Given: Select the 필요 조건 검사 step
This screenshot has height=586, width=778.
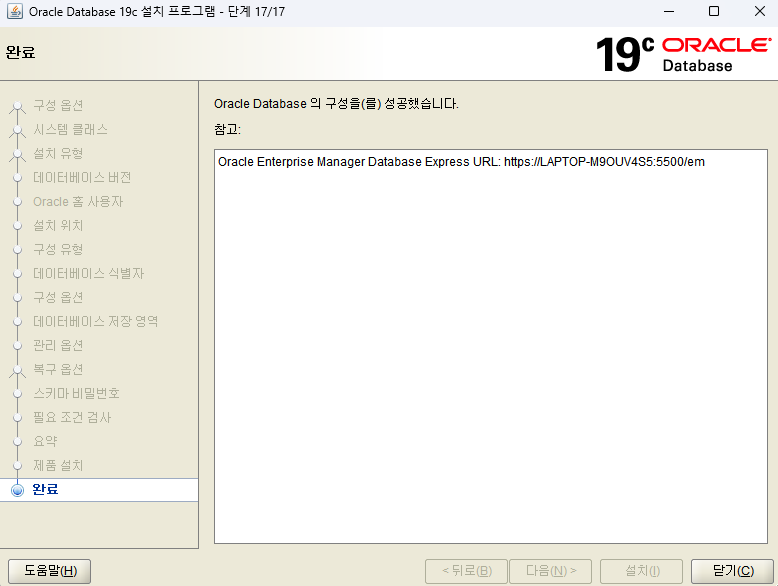Looking at the screenshot, I should 72,417.
